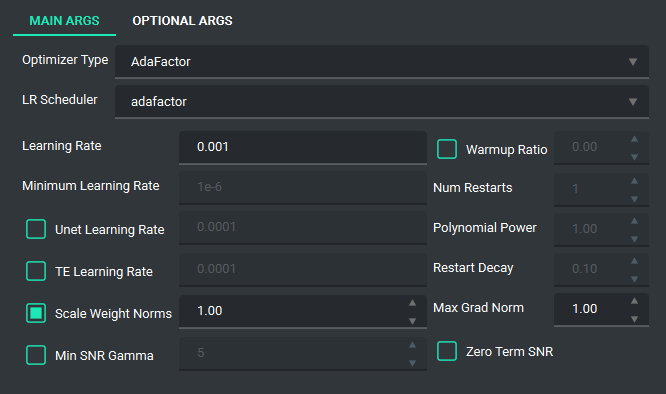Screen dimensions: 666x394
Task: Click Num Restarts down arrow
Action: [x=634, y=199]
